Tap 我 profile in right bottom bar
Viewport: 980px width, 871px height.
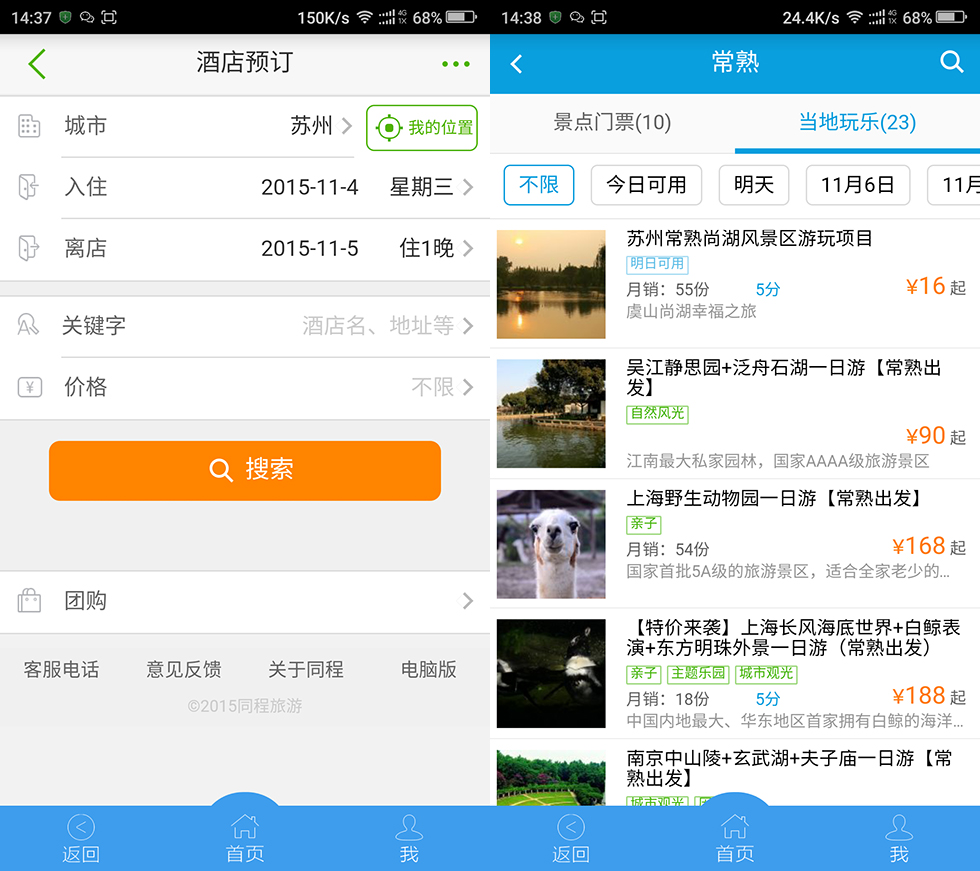tap(899, 839)
